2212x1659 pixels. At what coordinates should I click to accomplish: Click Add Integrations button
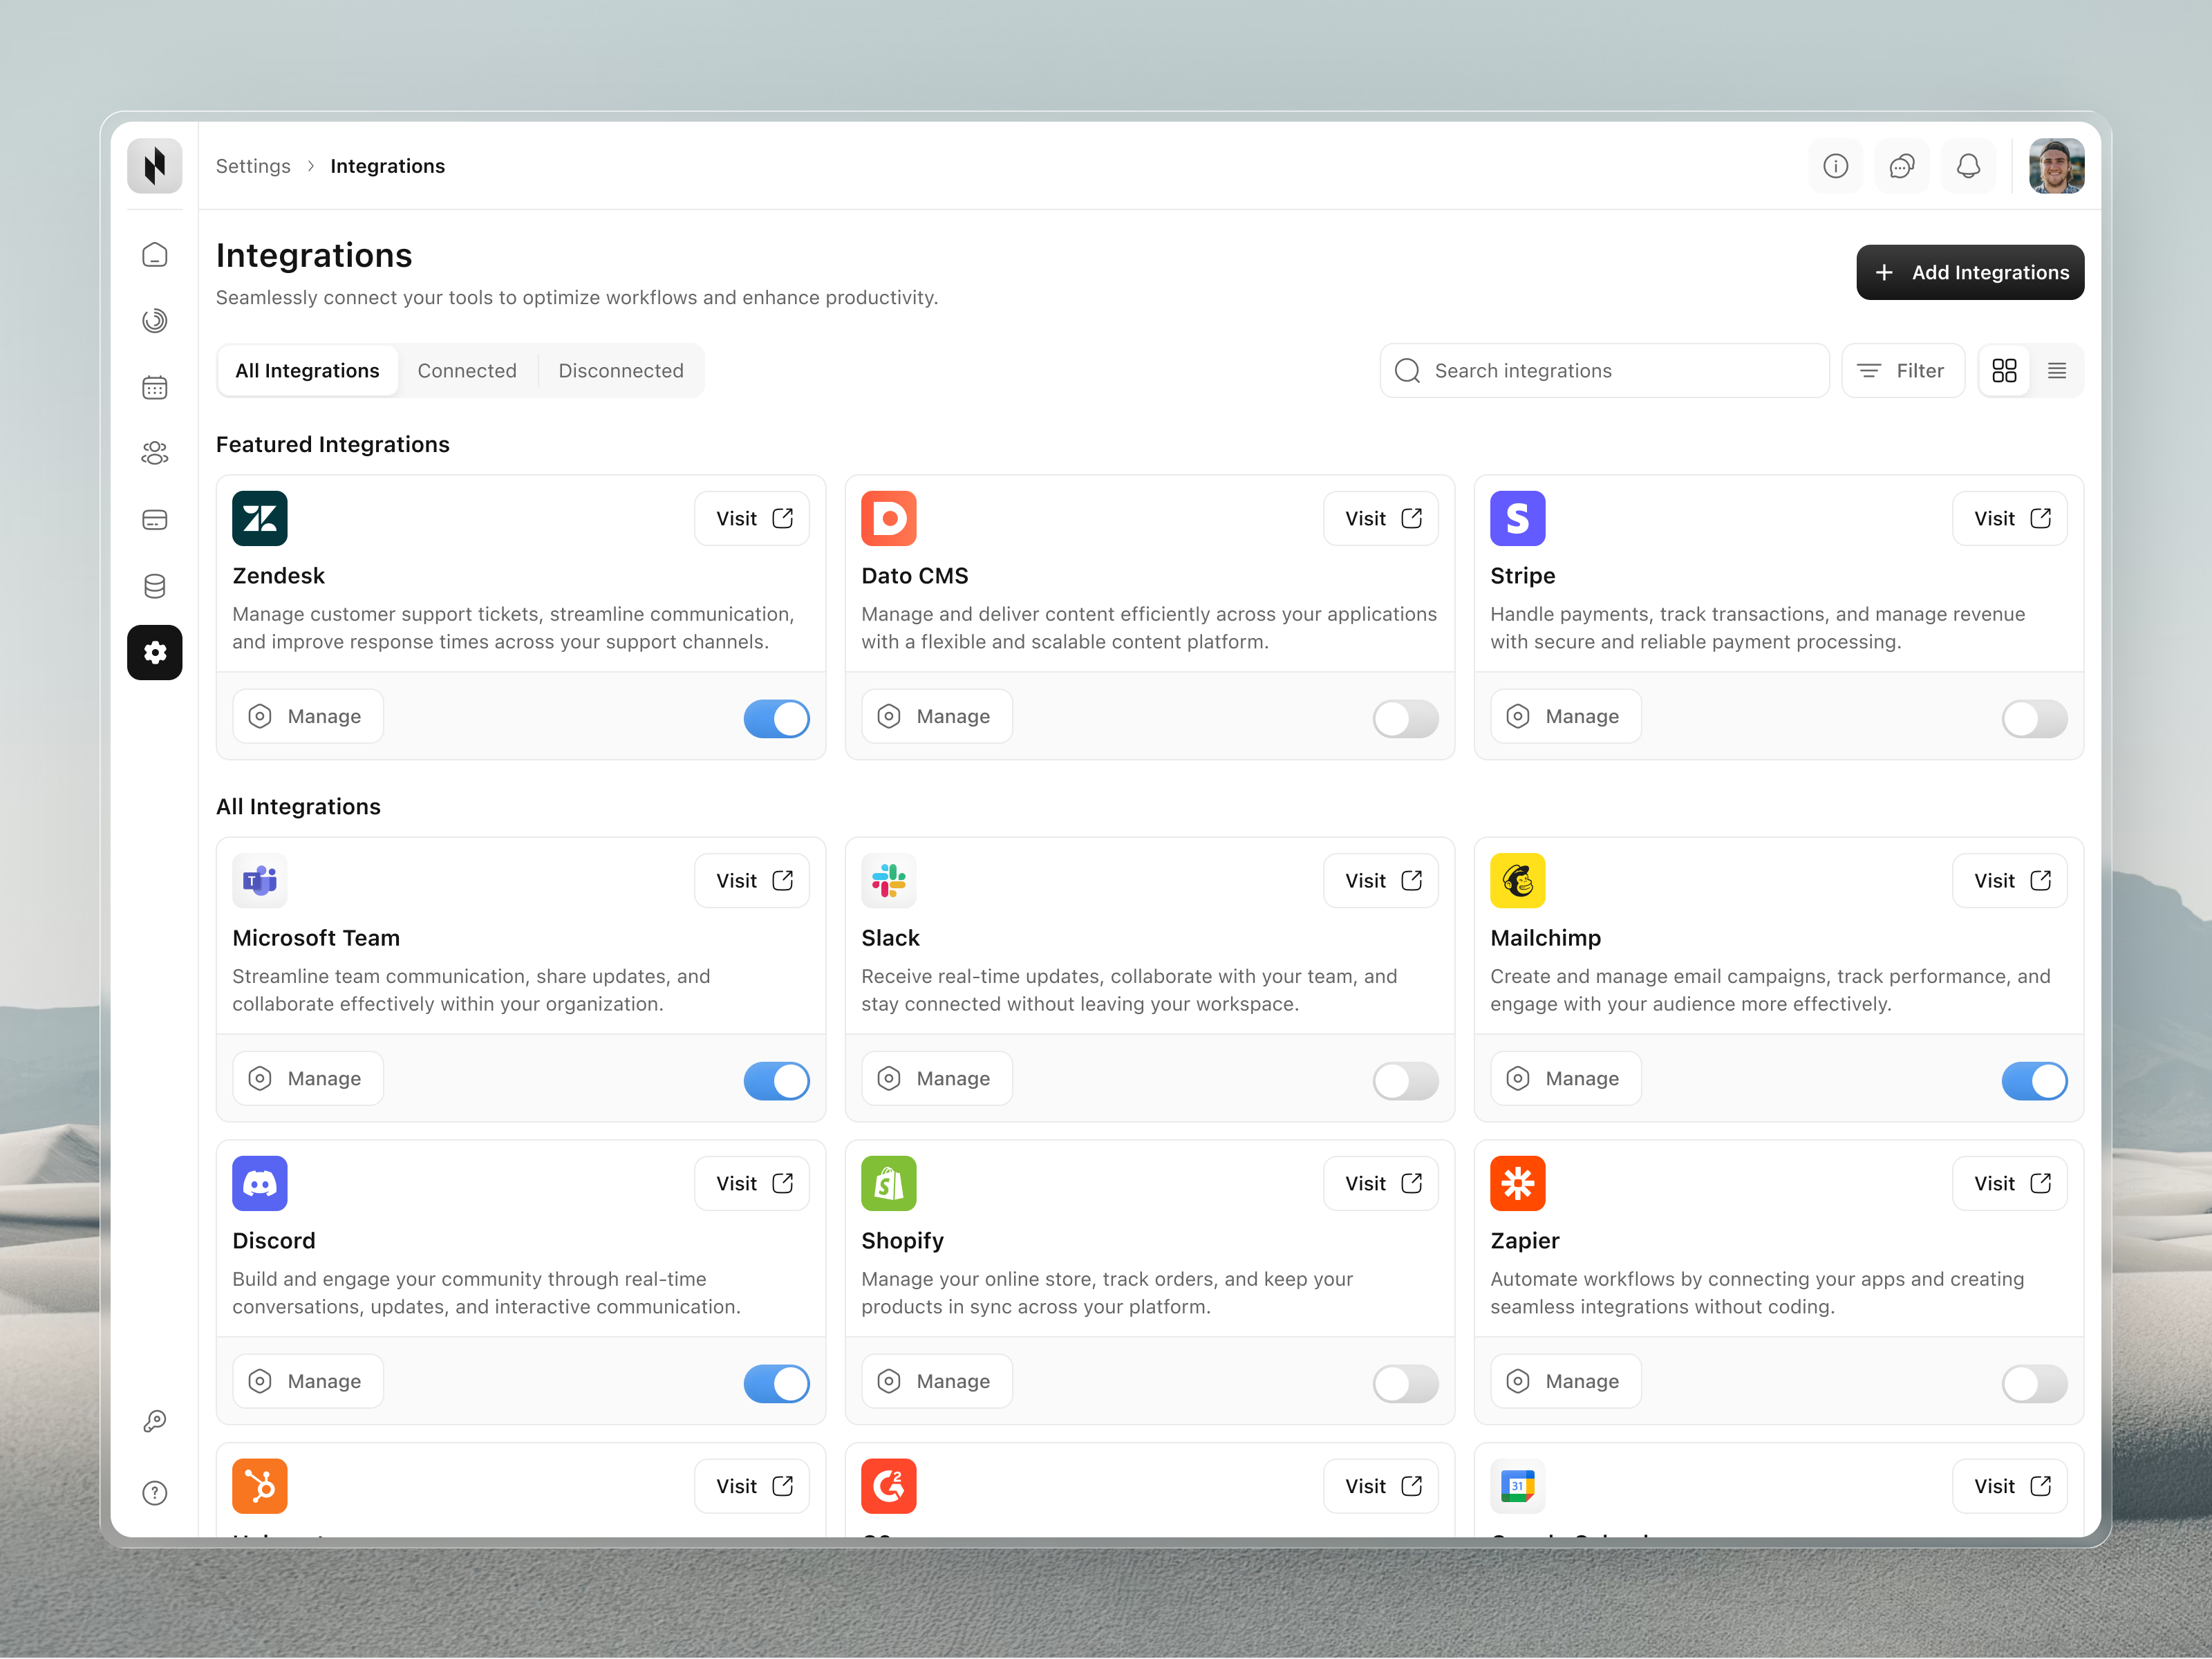coord(1970,272)
